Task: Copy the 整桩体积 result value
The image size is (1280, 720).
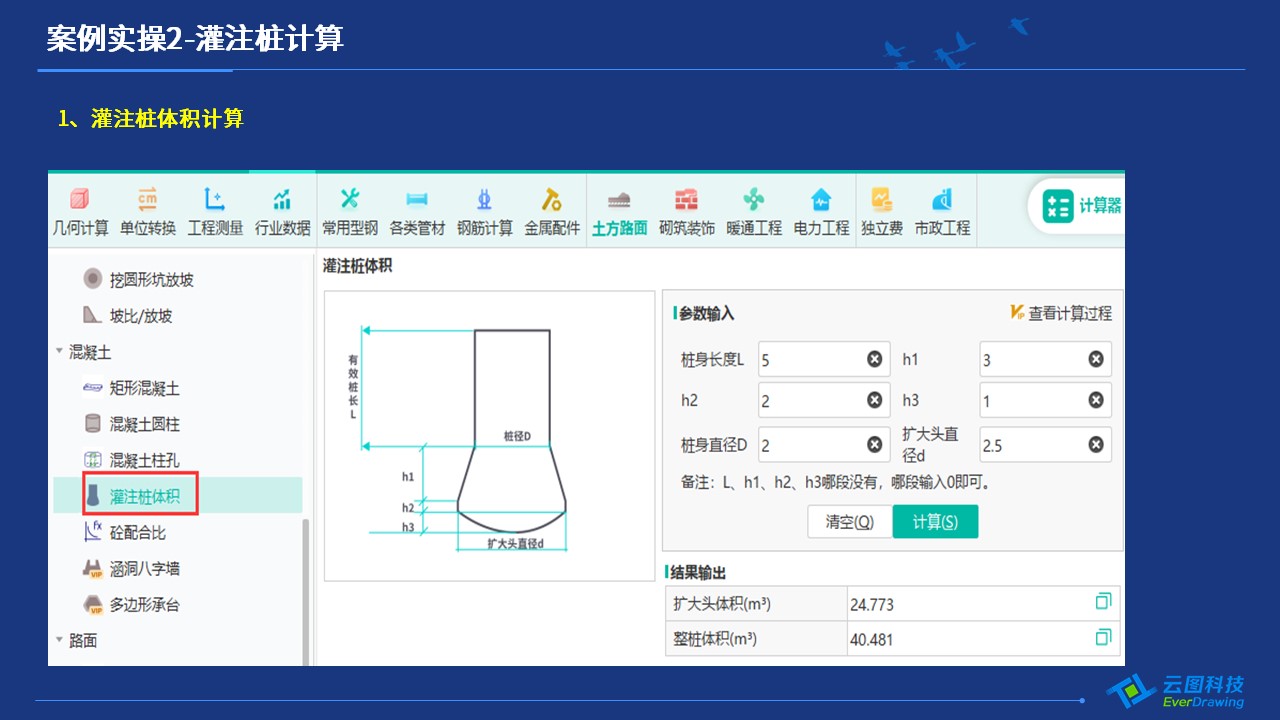Action: point(1102,637)
